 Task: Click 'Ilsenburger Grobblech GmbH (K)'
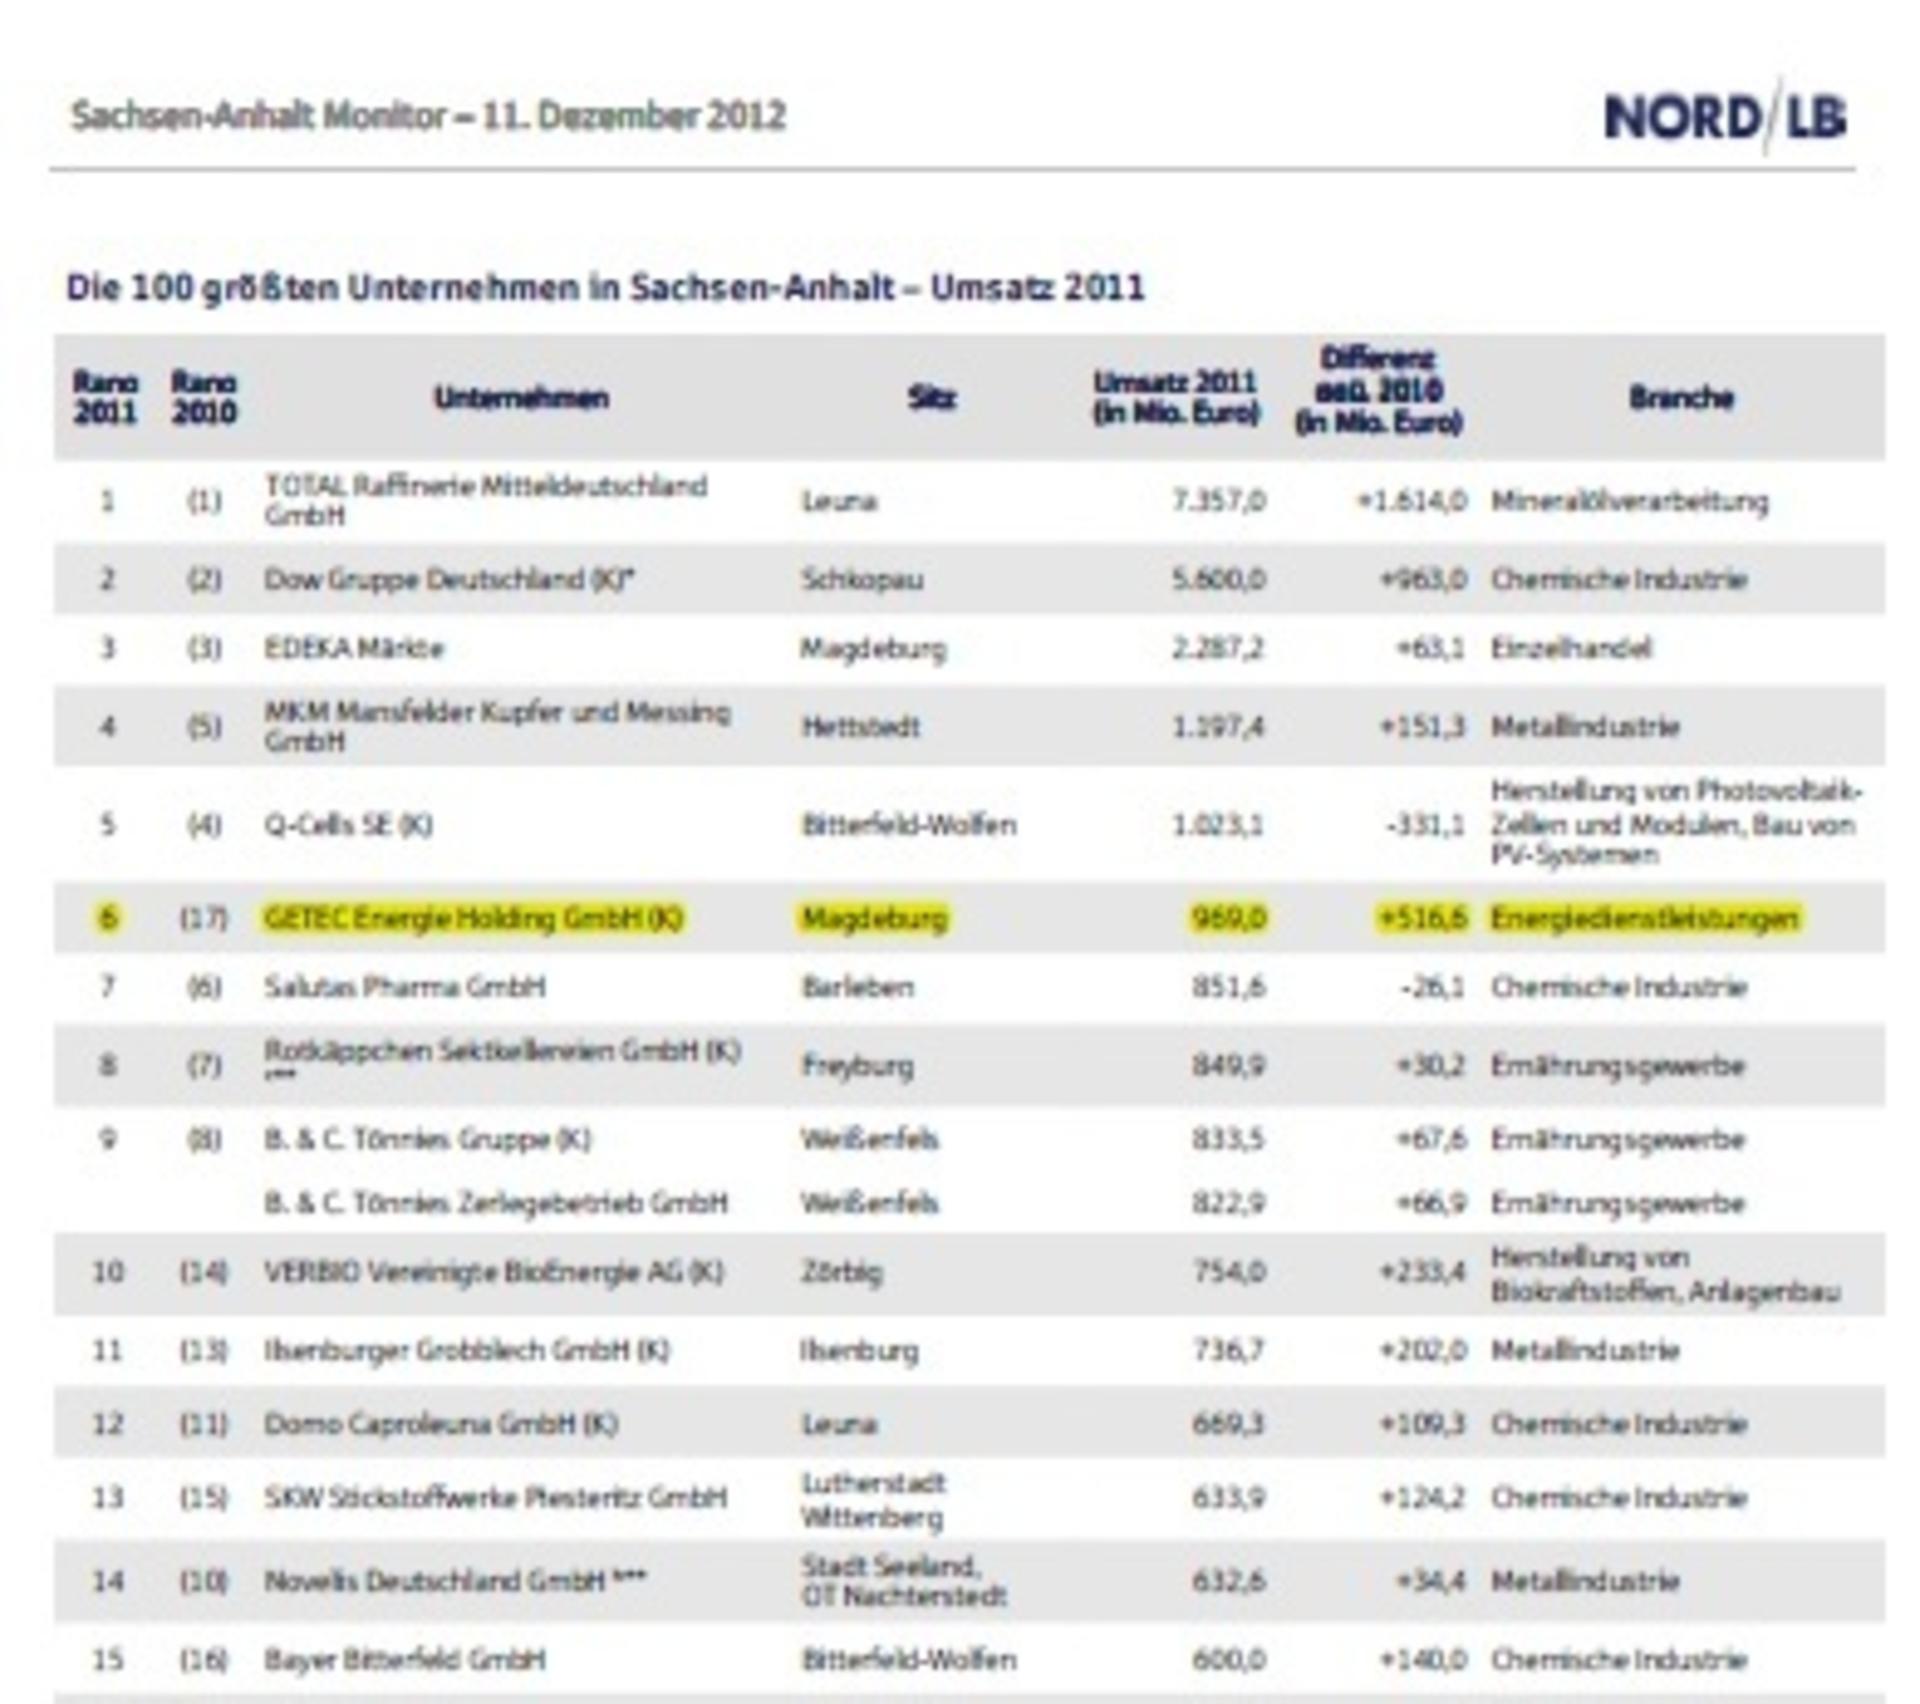pos(467,1350)
